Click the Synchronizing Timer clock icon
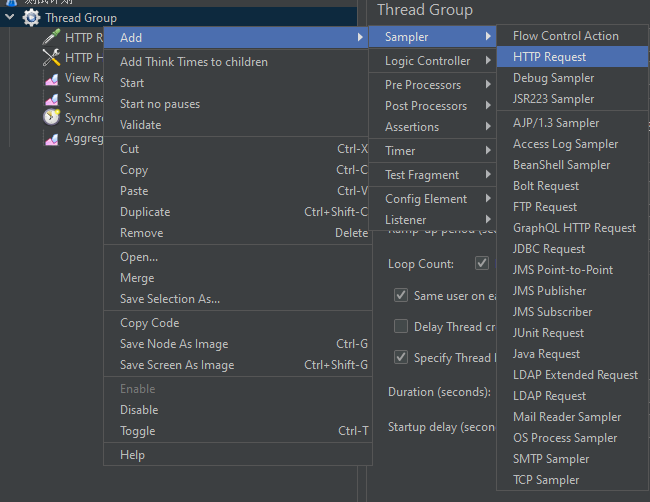 pos(51,118)
